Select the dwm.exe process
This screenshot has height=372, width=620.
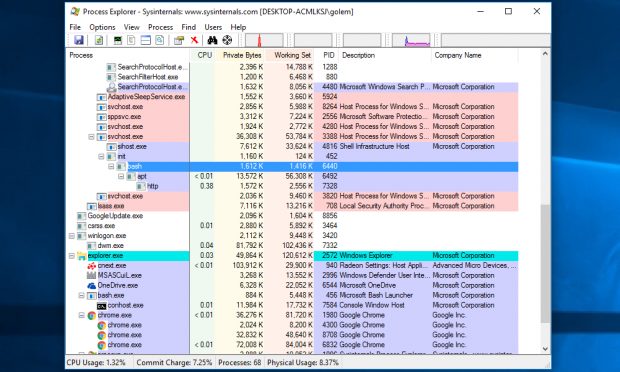pos(110,246)
